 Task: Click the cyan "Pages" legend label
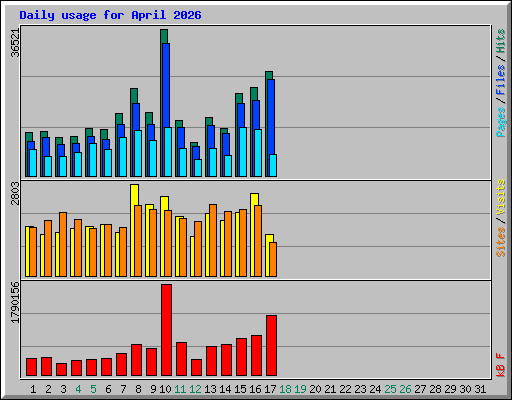pyautogui.click(x=501, y=122)
